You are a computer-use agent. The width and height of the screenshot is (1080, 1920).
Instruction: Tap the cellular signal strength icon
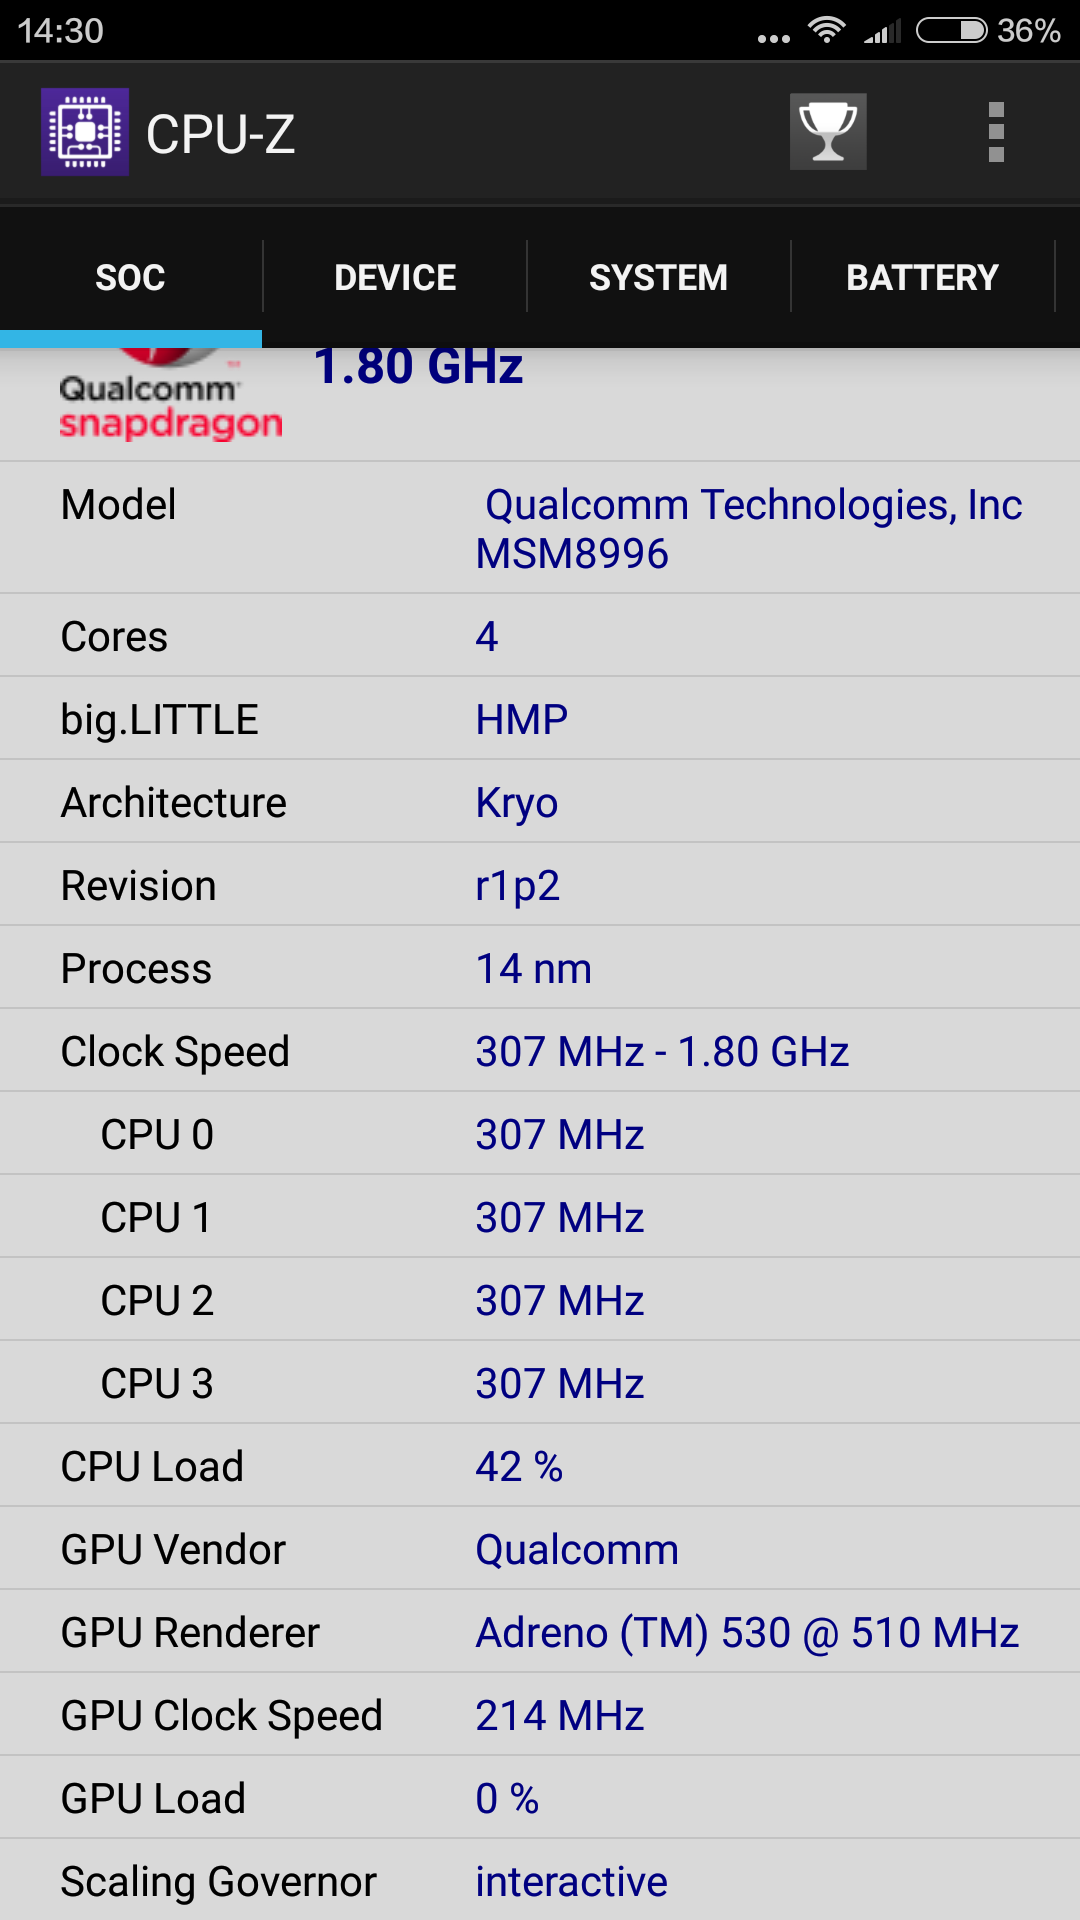[883, 31]
